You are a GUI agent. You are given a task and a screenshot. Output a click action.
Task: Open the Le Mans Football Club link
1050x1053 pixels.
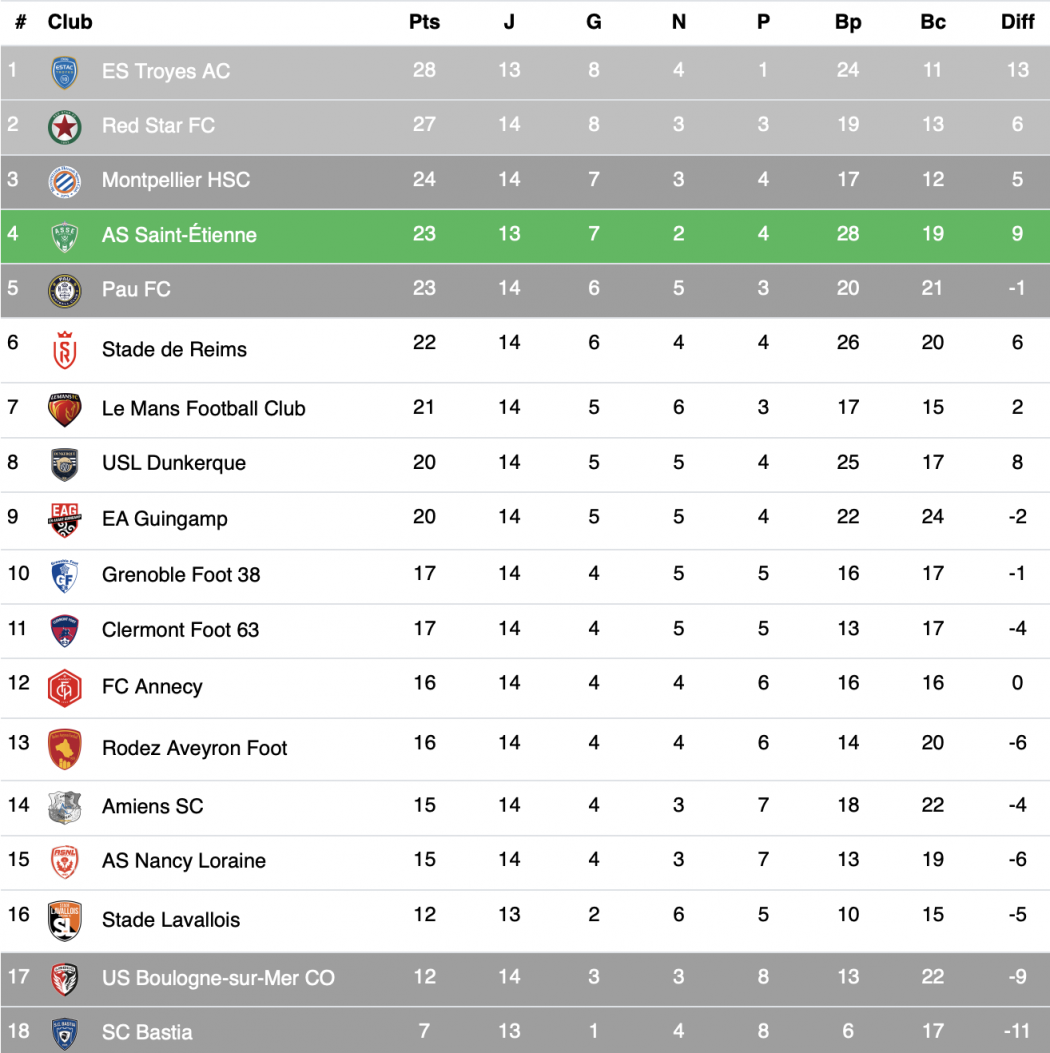point(203,409)
